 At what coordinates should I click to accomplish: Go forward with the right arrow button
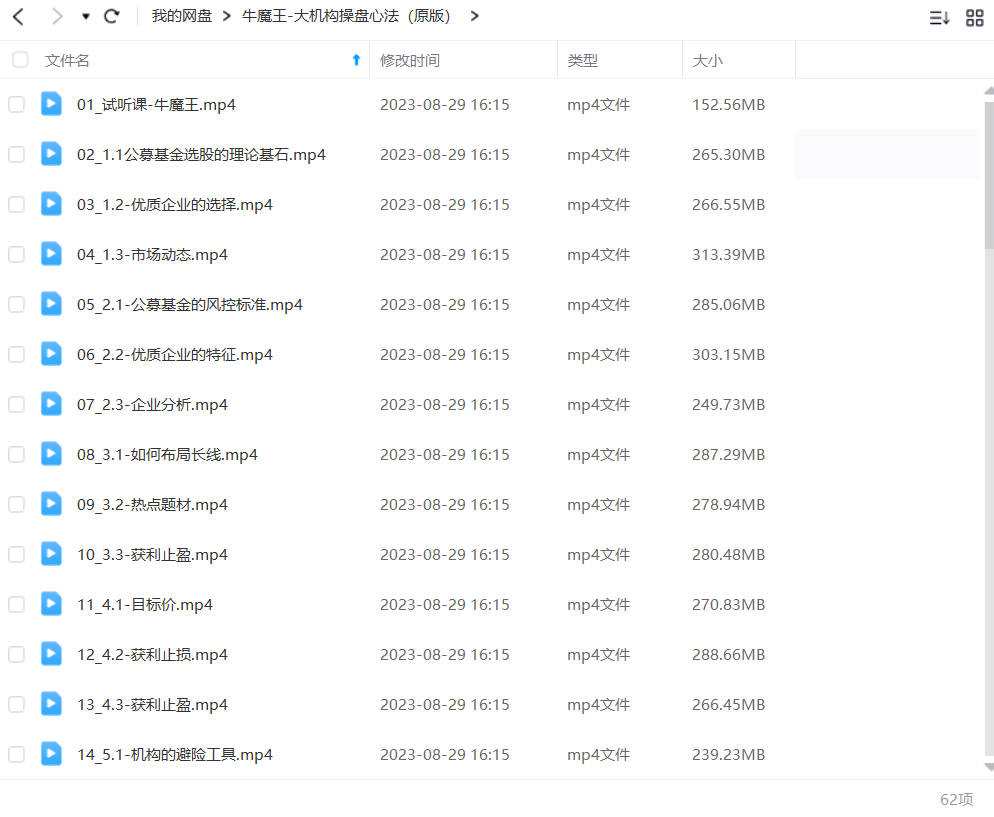[57, 16]
